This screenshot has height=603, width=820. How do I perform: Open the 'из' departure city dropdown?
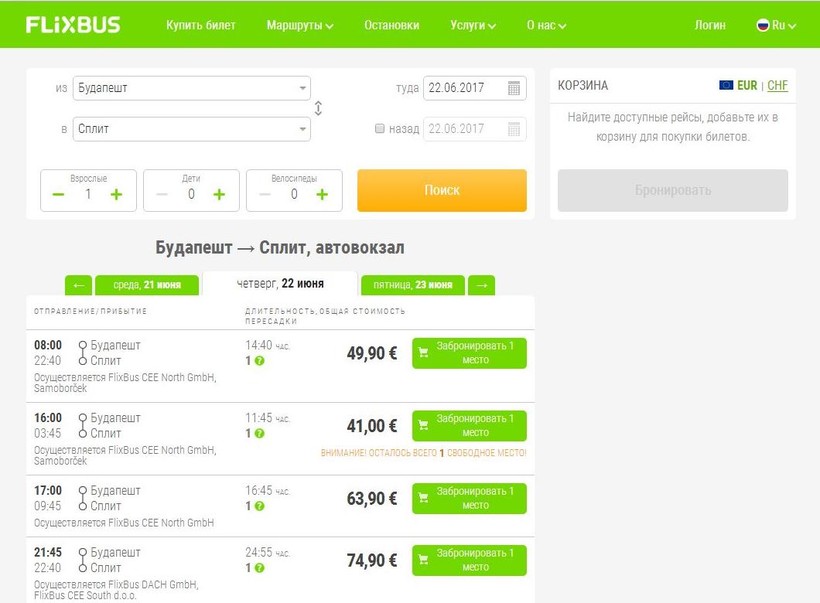coord(191,88)
